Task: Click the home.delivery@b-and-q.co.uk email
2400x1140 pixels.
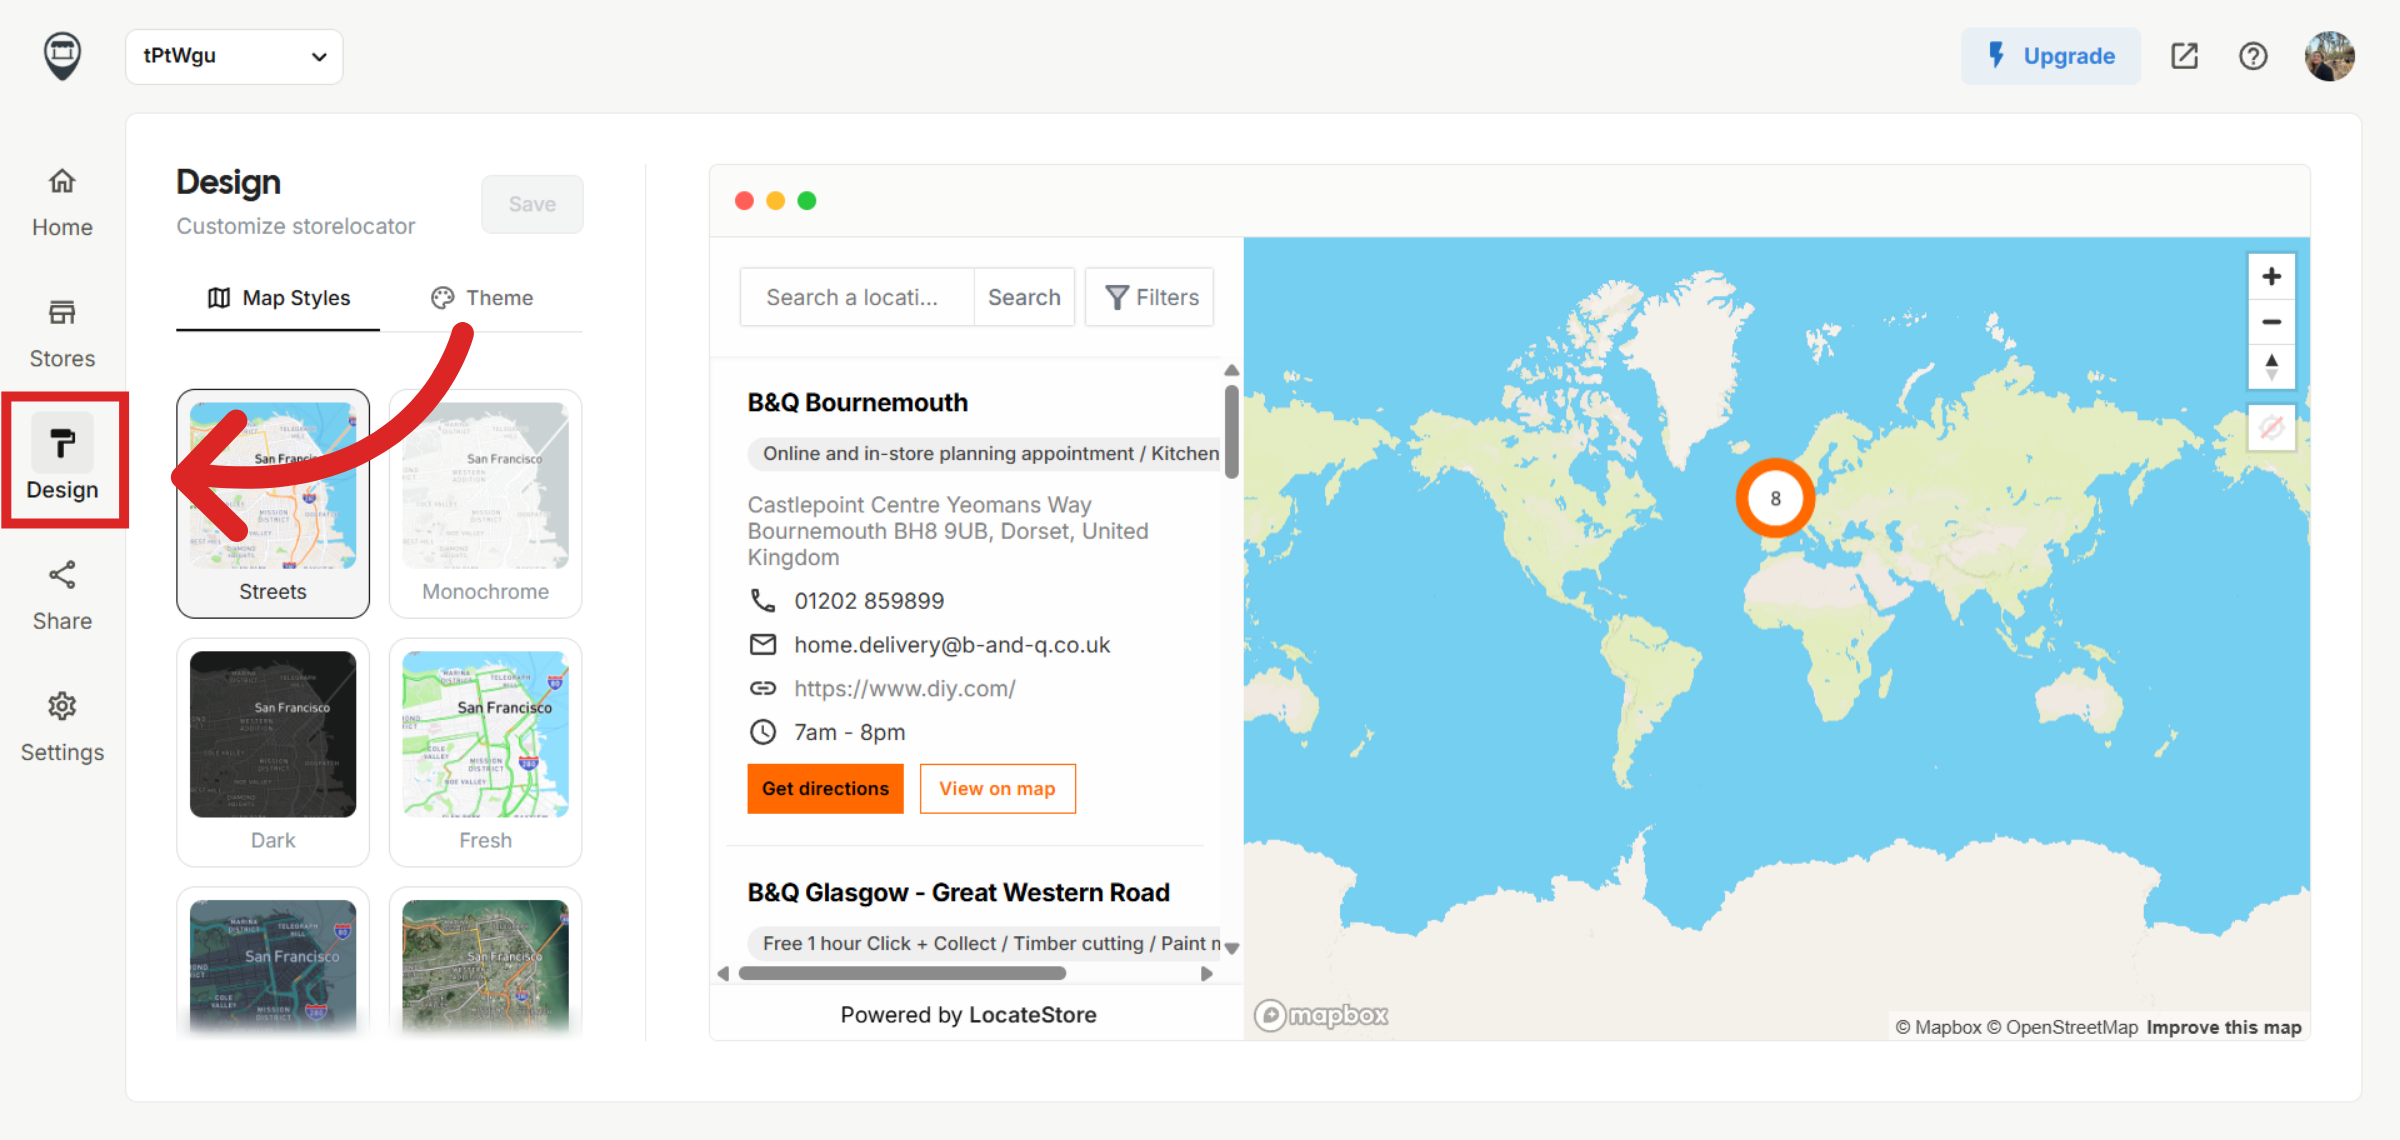Action: click(952, 644)
